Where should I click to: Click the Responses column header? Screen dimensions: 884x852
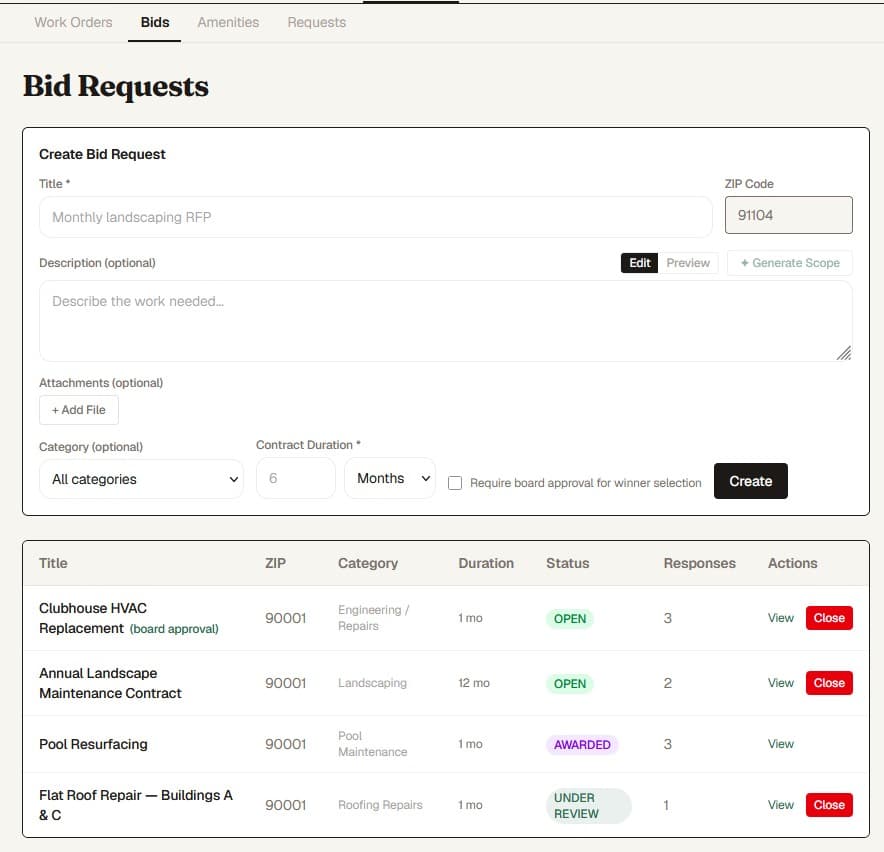tap(700, 563)
